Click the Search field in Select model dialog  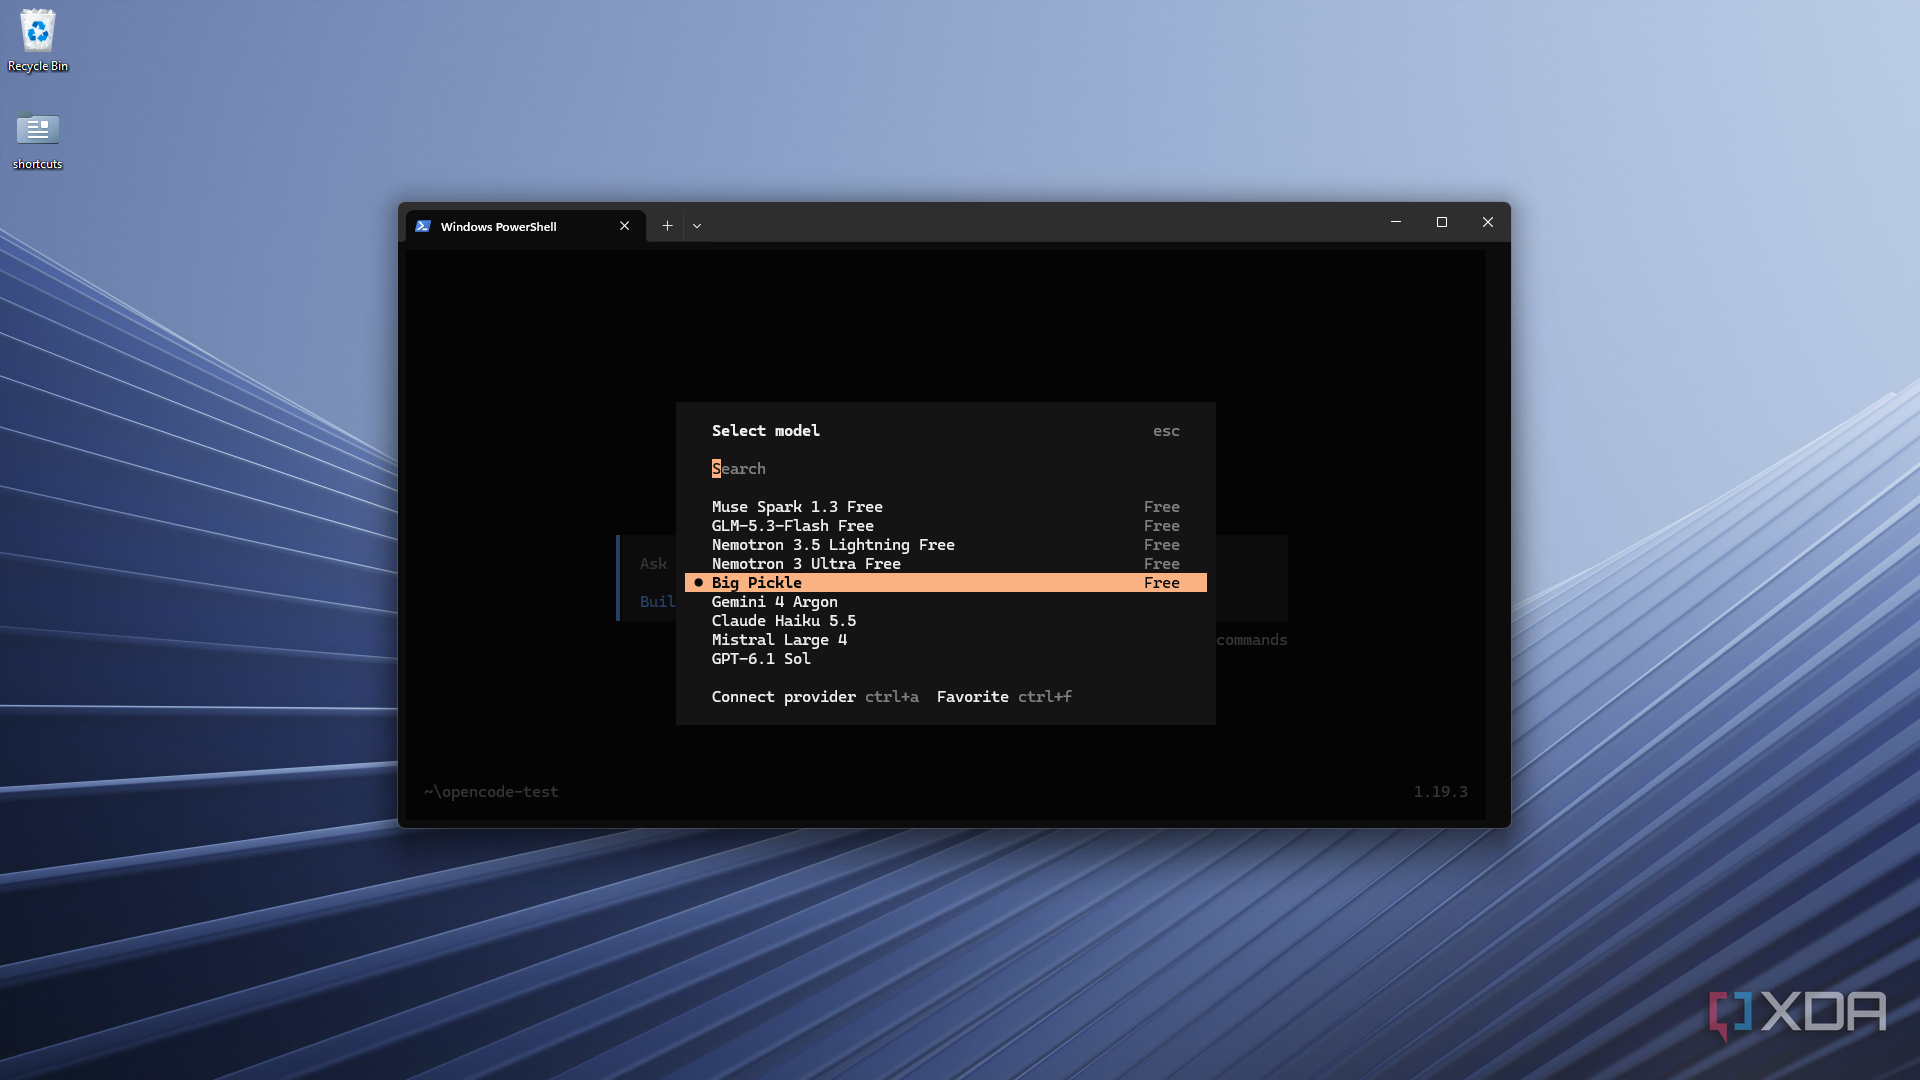[x=945, y=469]
